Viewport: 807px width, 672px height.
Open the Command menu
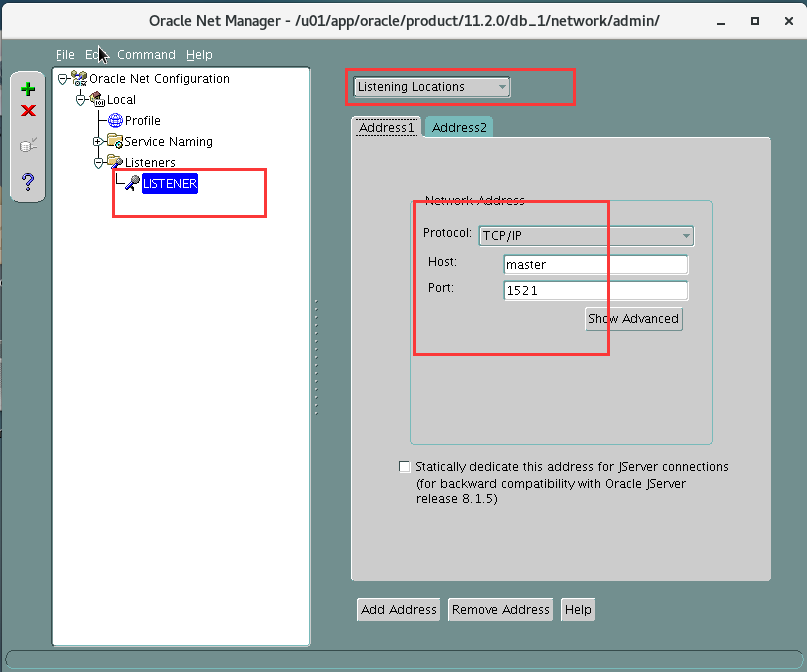pos(146,55)
